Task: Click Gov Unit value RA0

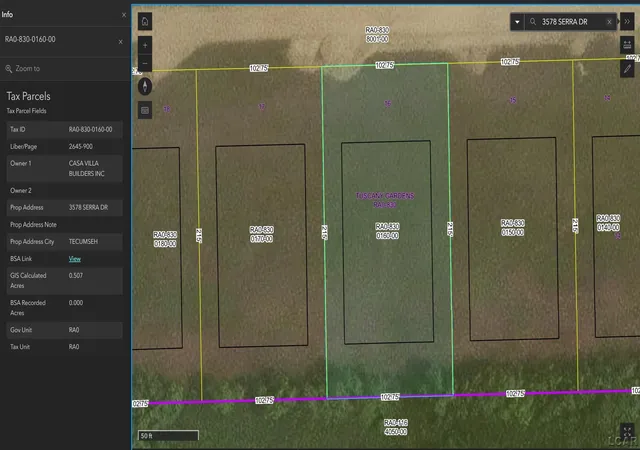Action: [74, 330]
